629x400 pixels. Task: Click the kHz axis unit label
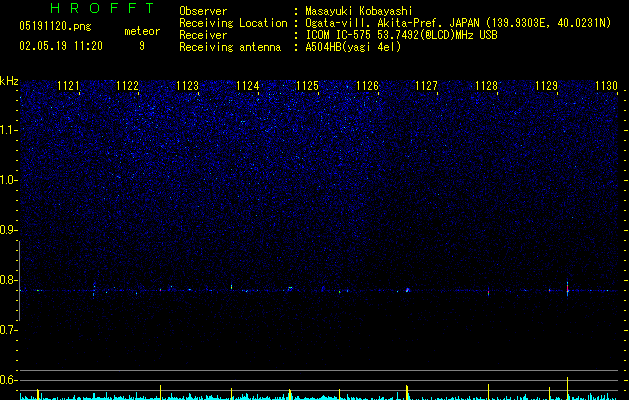[9, 81]
